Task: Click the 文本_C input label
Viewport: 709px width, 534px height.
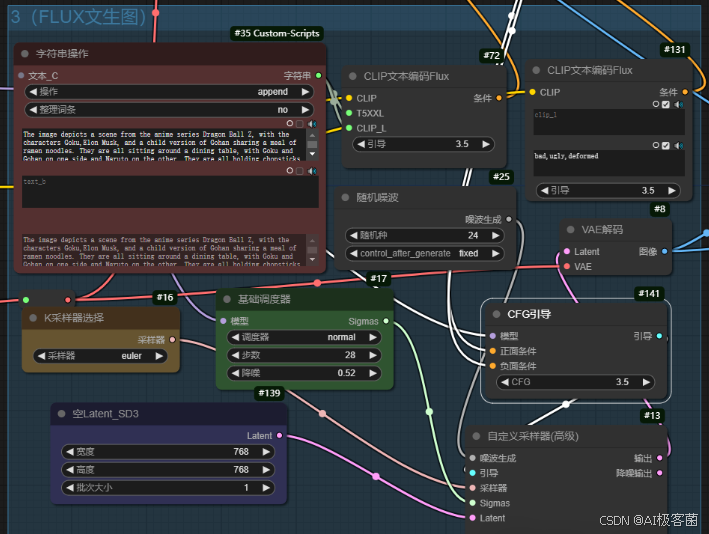Action: (x=43, y=76)
